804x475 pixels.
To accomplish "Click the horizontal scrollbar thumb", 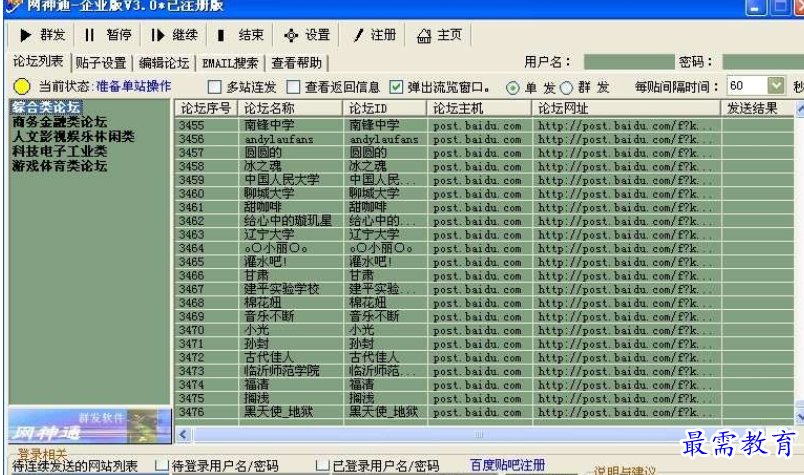I will tap(478, 435).
